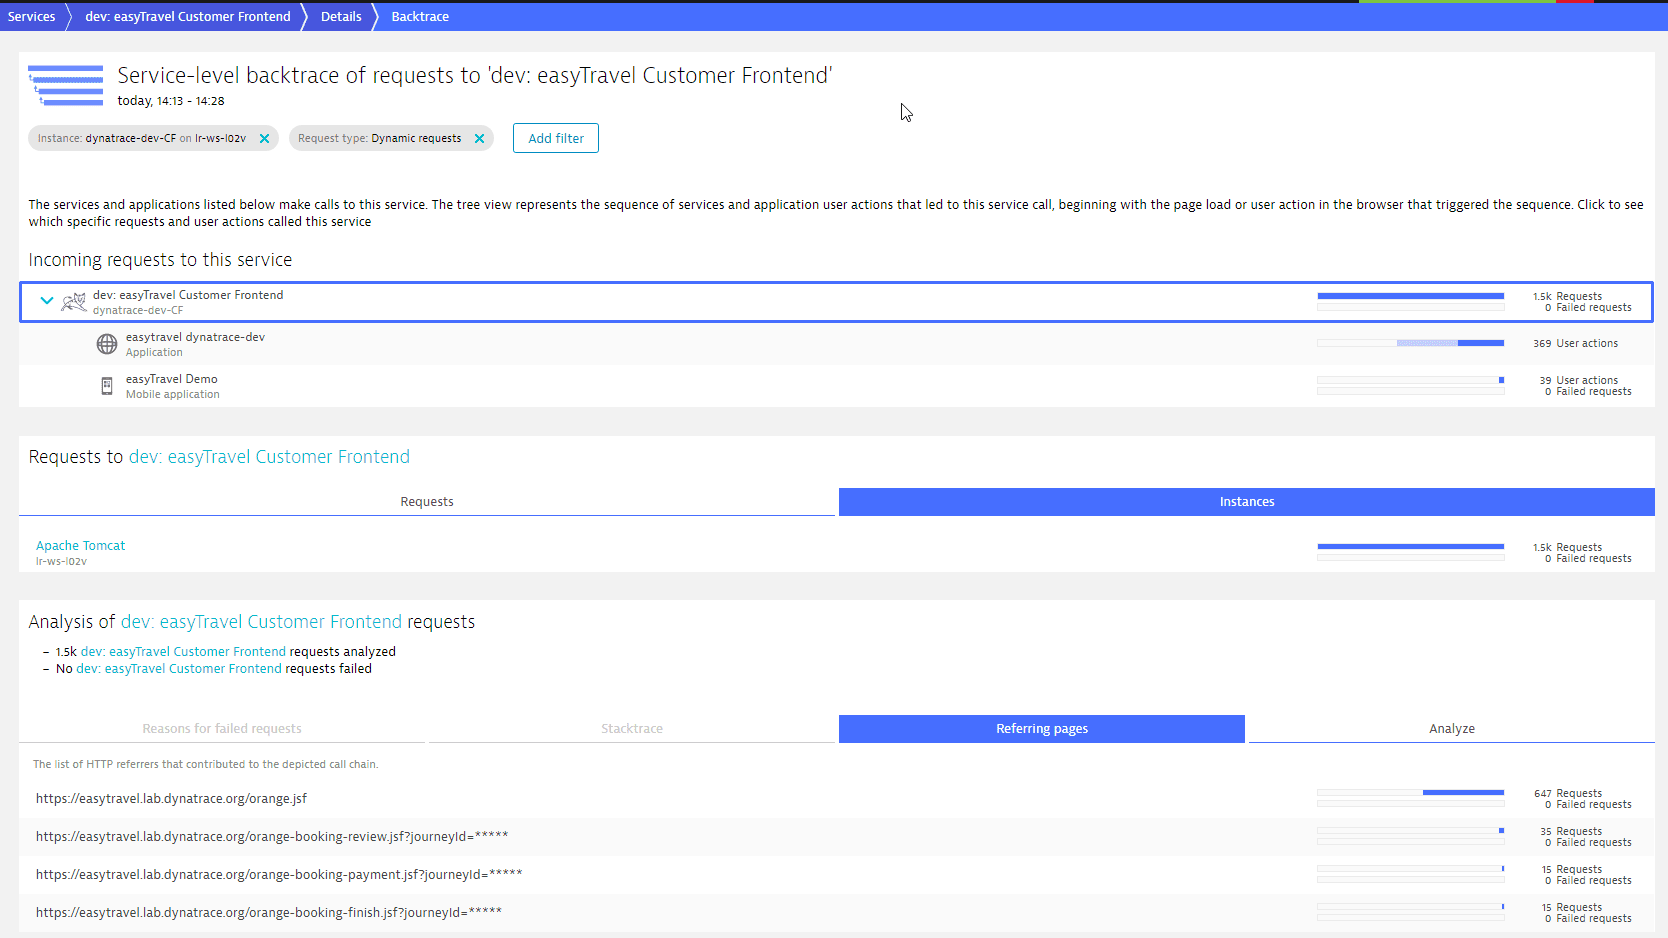Click the orange-booking-payment.jsf referrer URL
The image size is (1668, 938).
[279, 875]
